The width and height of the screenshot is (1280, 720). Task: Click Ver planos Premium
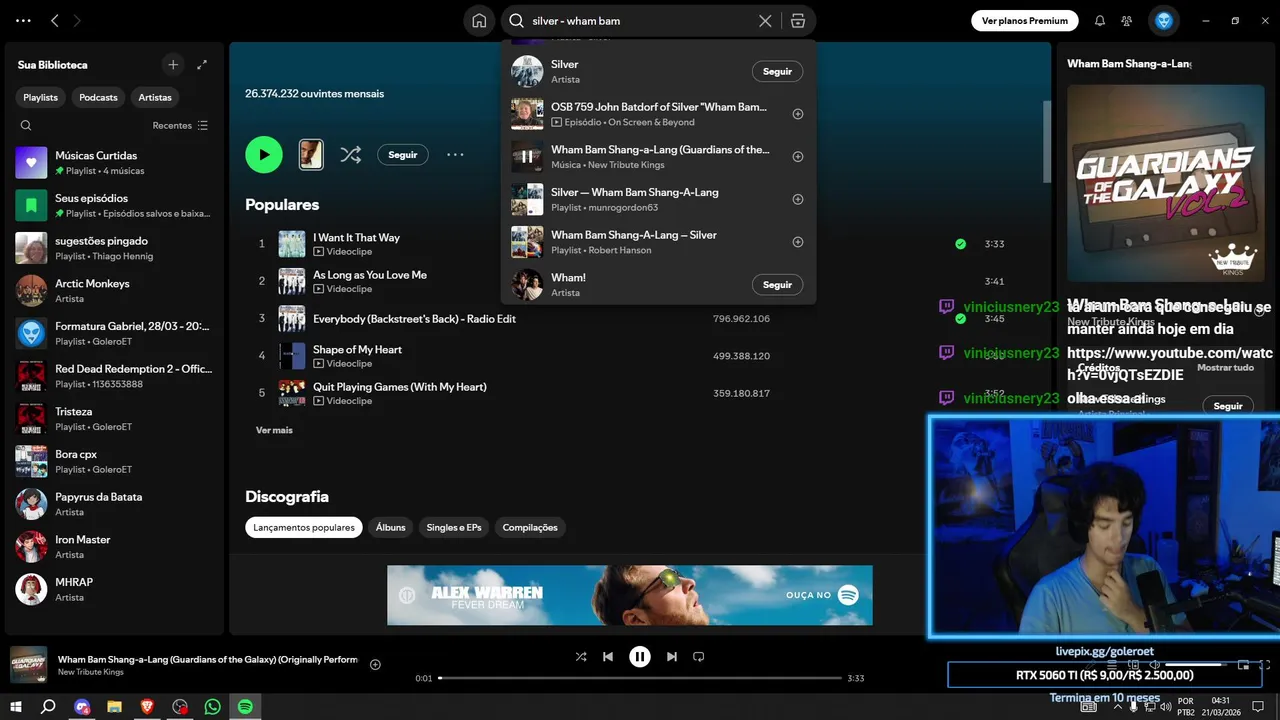pyautogui.click(x=1025, y=20)
